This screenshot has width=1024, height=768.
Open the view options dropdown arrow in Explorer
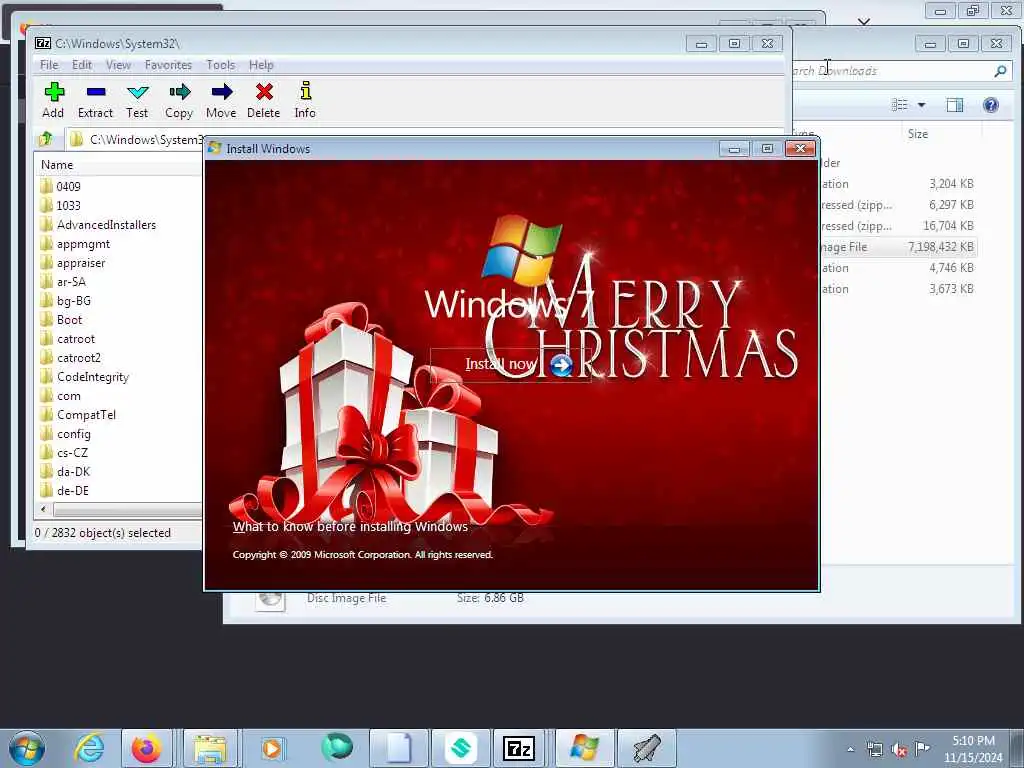pyautogui.click(x=921, y=104)
